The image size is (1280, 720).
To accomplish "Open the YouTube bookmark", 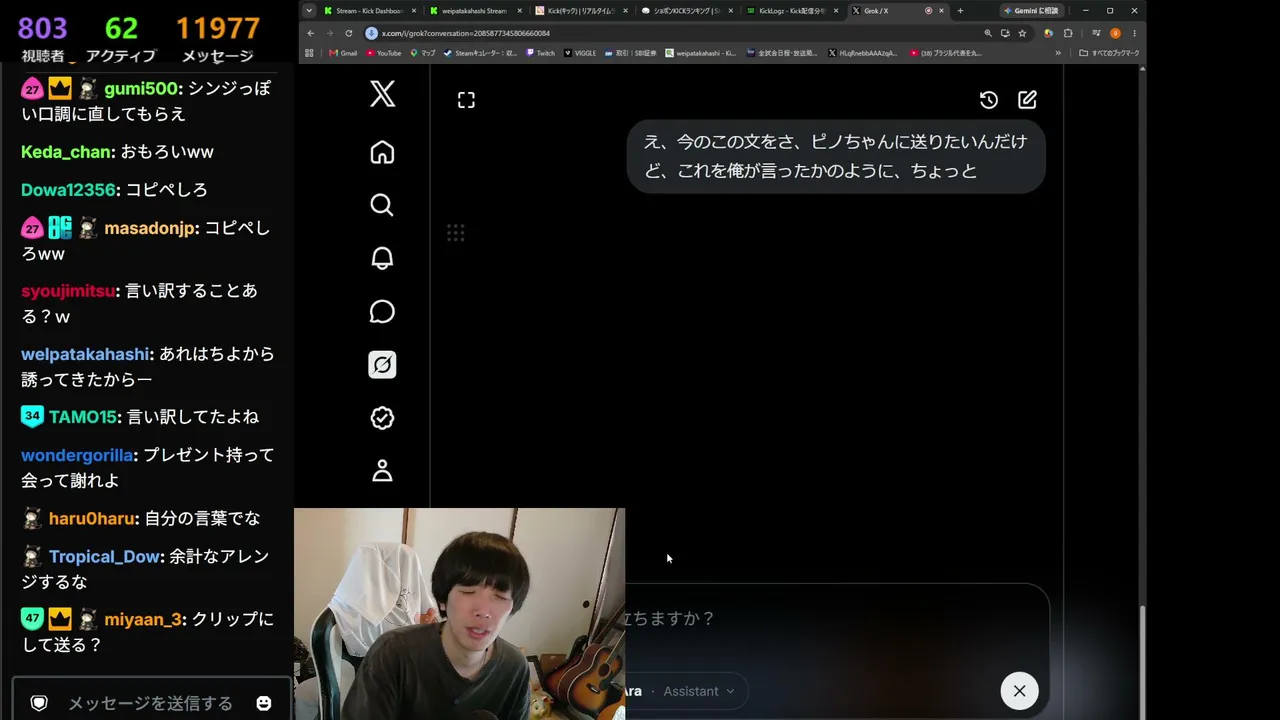I will click(x=384, y=53).
